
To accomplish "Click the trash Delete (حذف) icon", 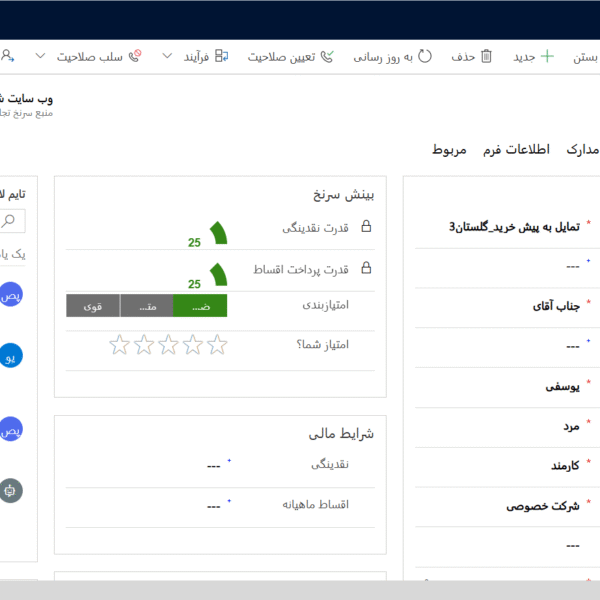I will click(x=487, y=57).
